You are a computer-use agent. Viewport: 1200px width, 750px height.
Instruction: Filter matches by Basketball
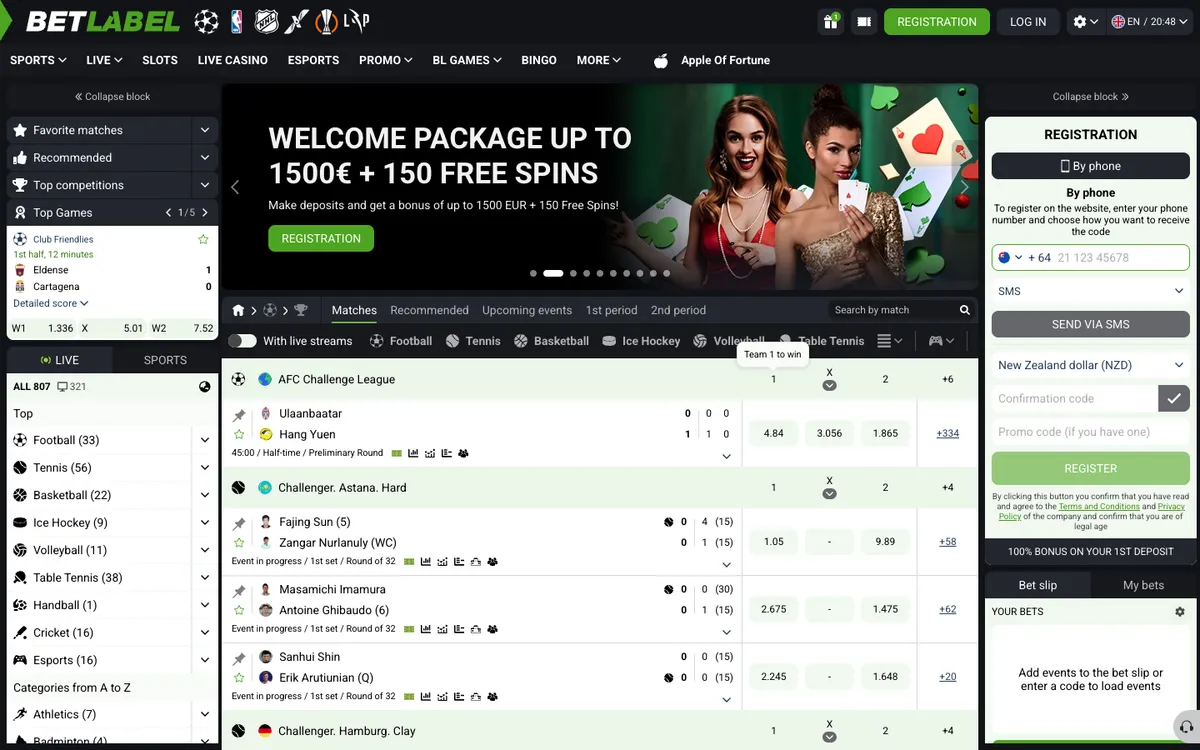(551, 341)
